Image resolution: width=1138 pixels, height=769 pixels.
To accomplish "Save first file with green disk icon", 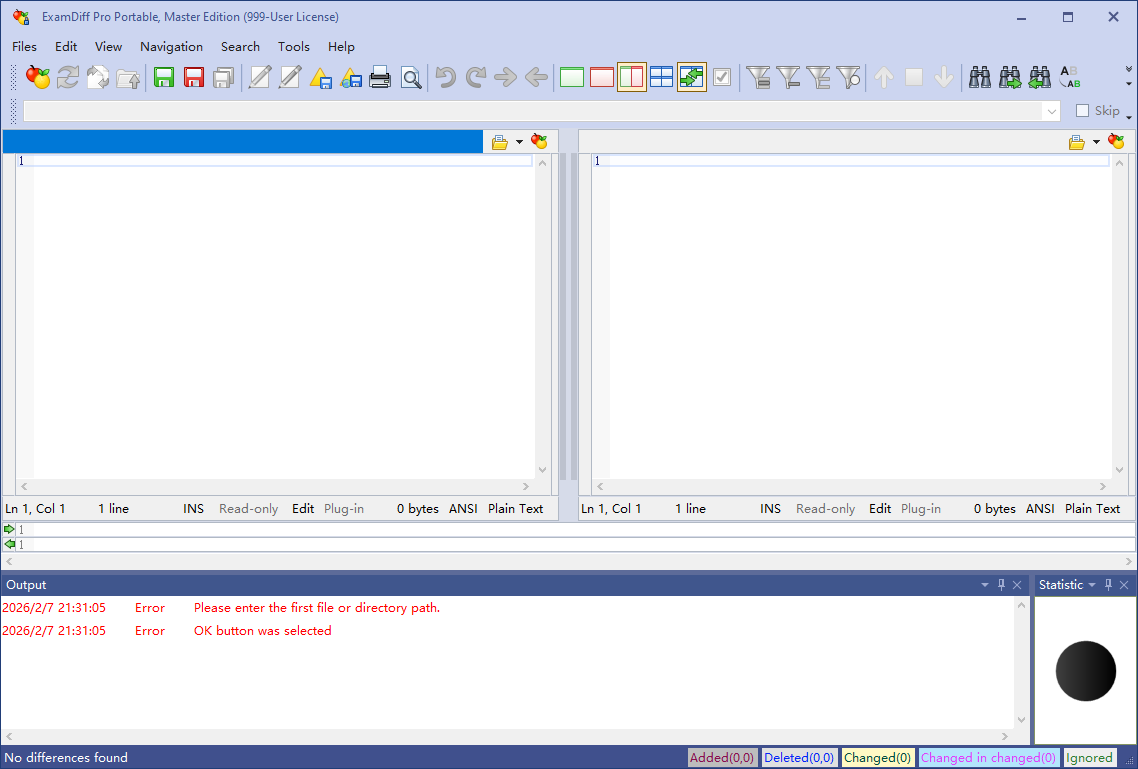I will pyautogui.click(x=164, y=77).
